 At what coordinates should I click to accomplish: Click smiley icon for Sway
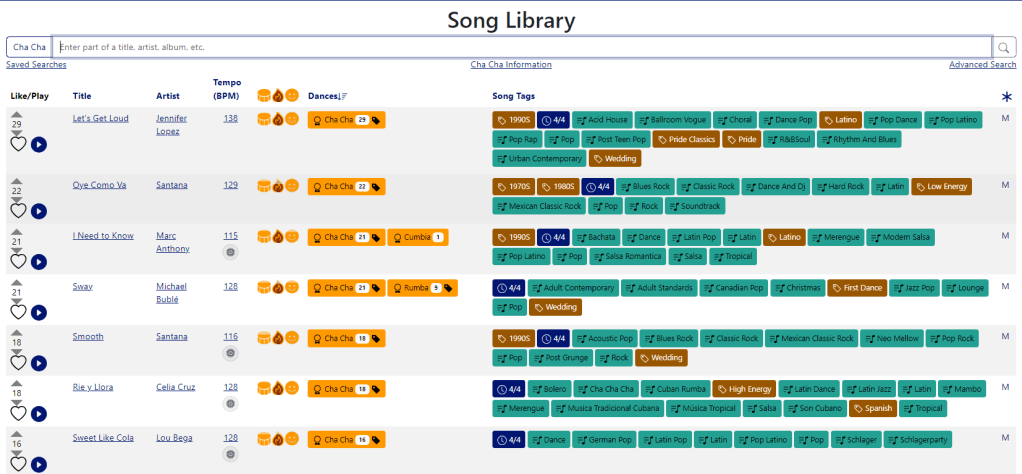292,286
